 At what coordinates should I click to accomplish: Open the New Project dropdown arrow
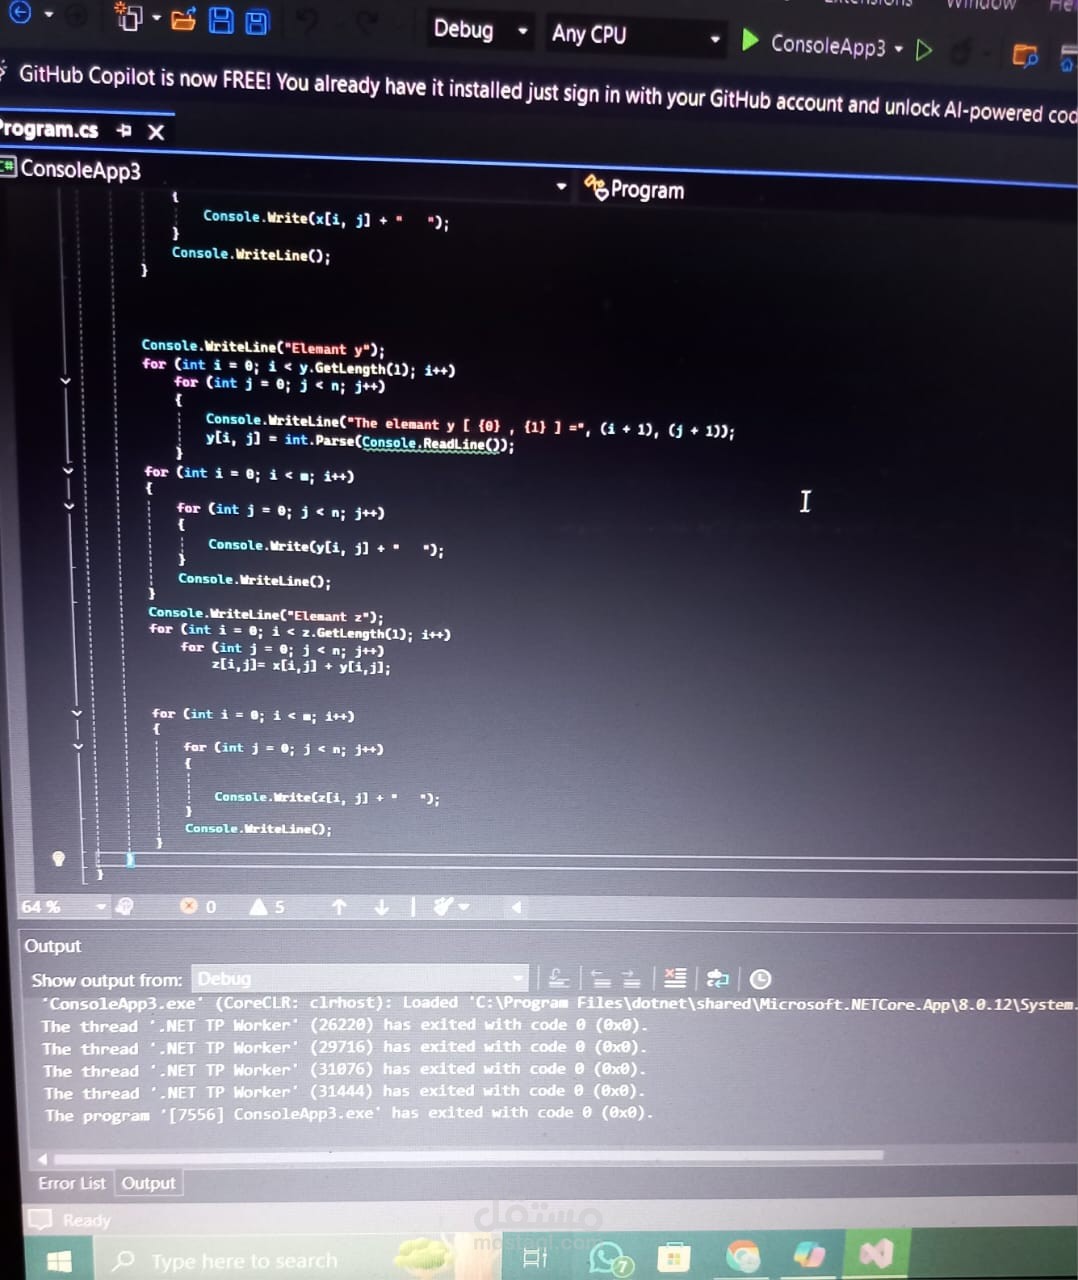pyautogui.click(x=157, y=18)
